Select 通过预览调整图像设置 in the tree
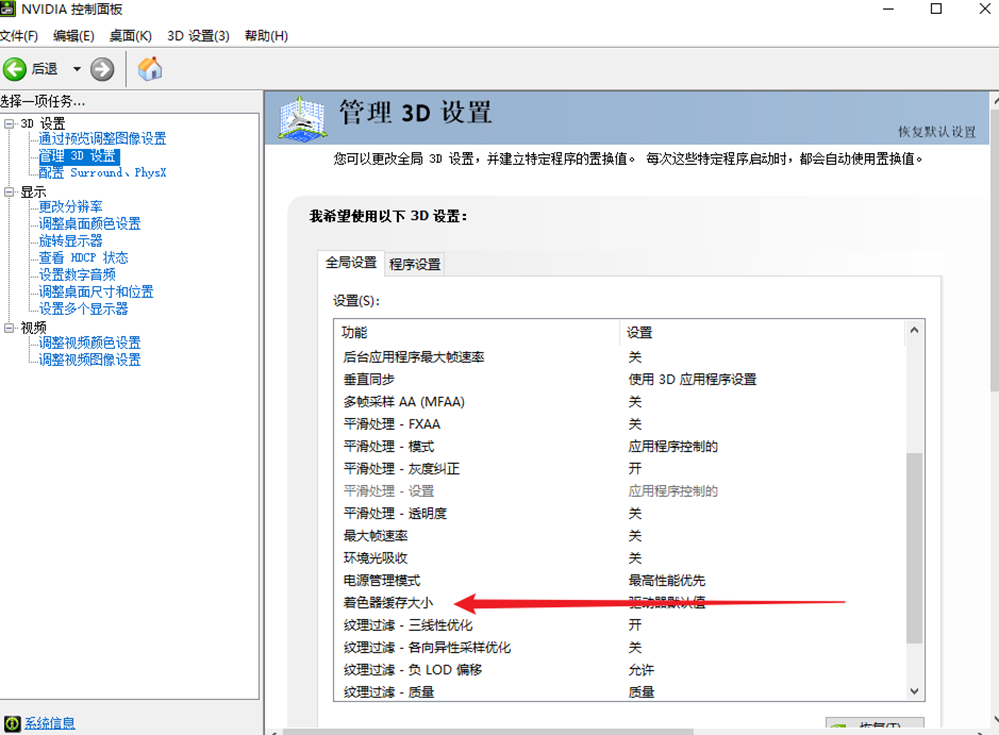This screenshot has width=999, height=735. pyautogui.click(x=102, y=139)
